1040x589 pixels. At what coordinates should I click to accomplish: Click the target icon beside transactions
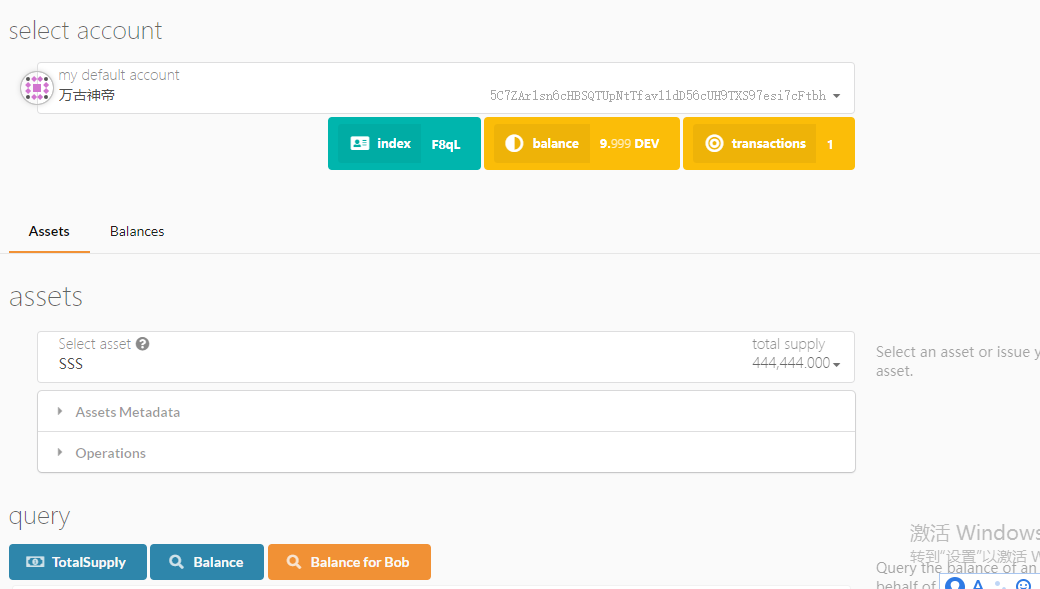coord(714,144)
